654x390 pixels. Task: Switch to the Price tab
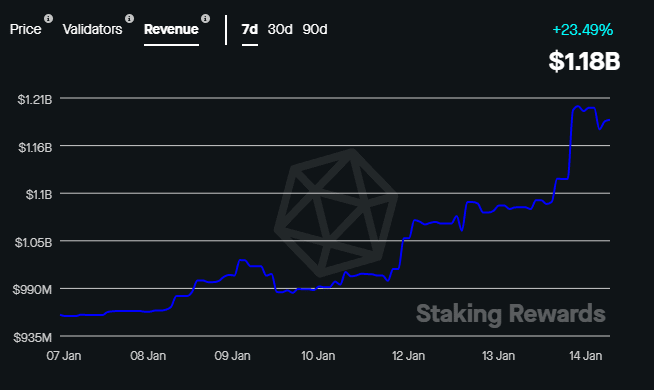[x=25, y=29]
